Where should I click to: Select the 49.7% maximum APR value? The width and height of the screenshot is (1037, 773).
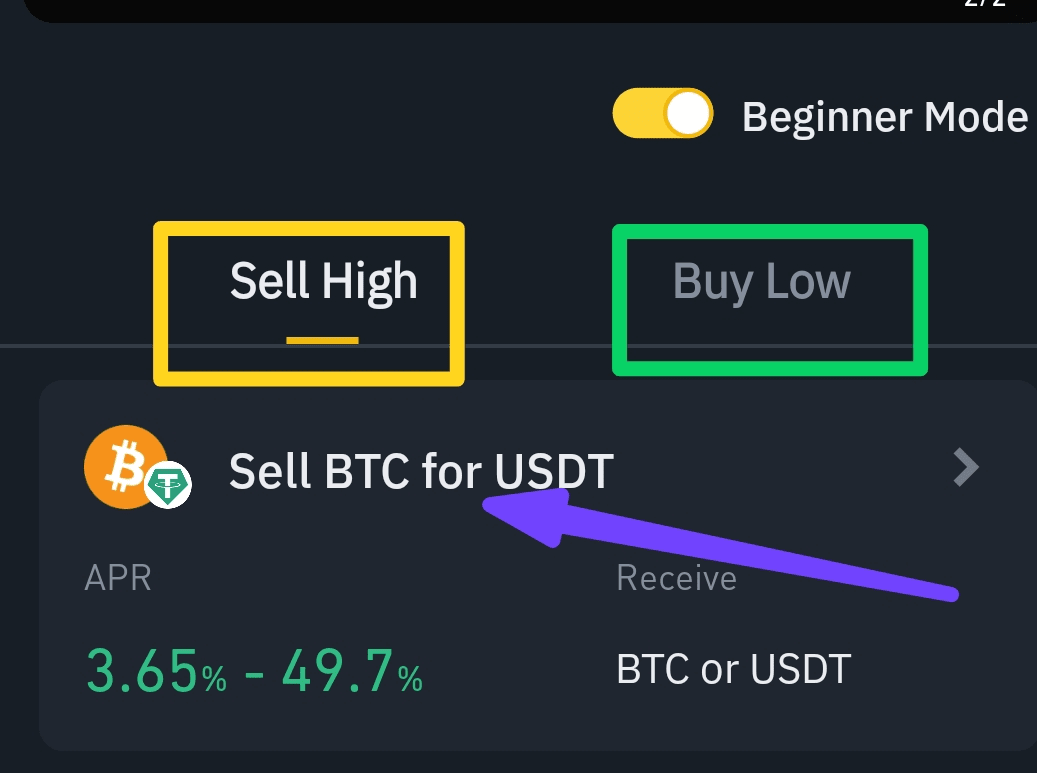(x=351, y=671)
